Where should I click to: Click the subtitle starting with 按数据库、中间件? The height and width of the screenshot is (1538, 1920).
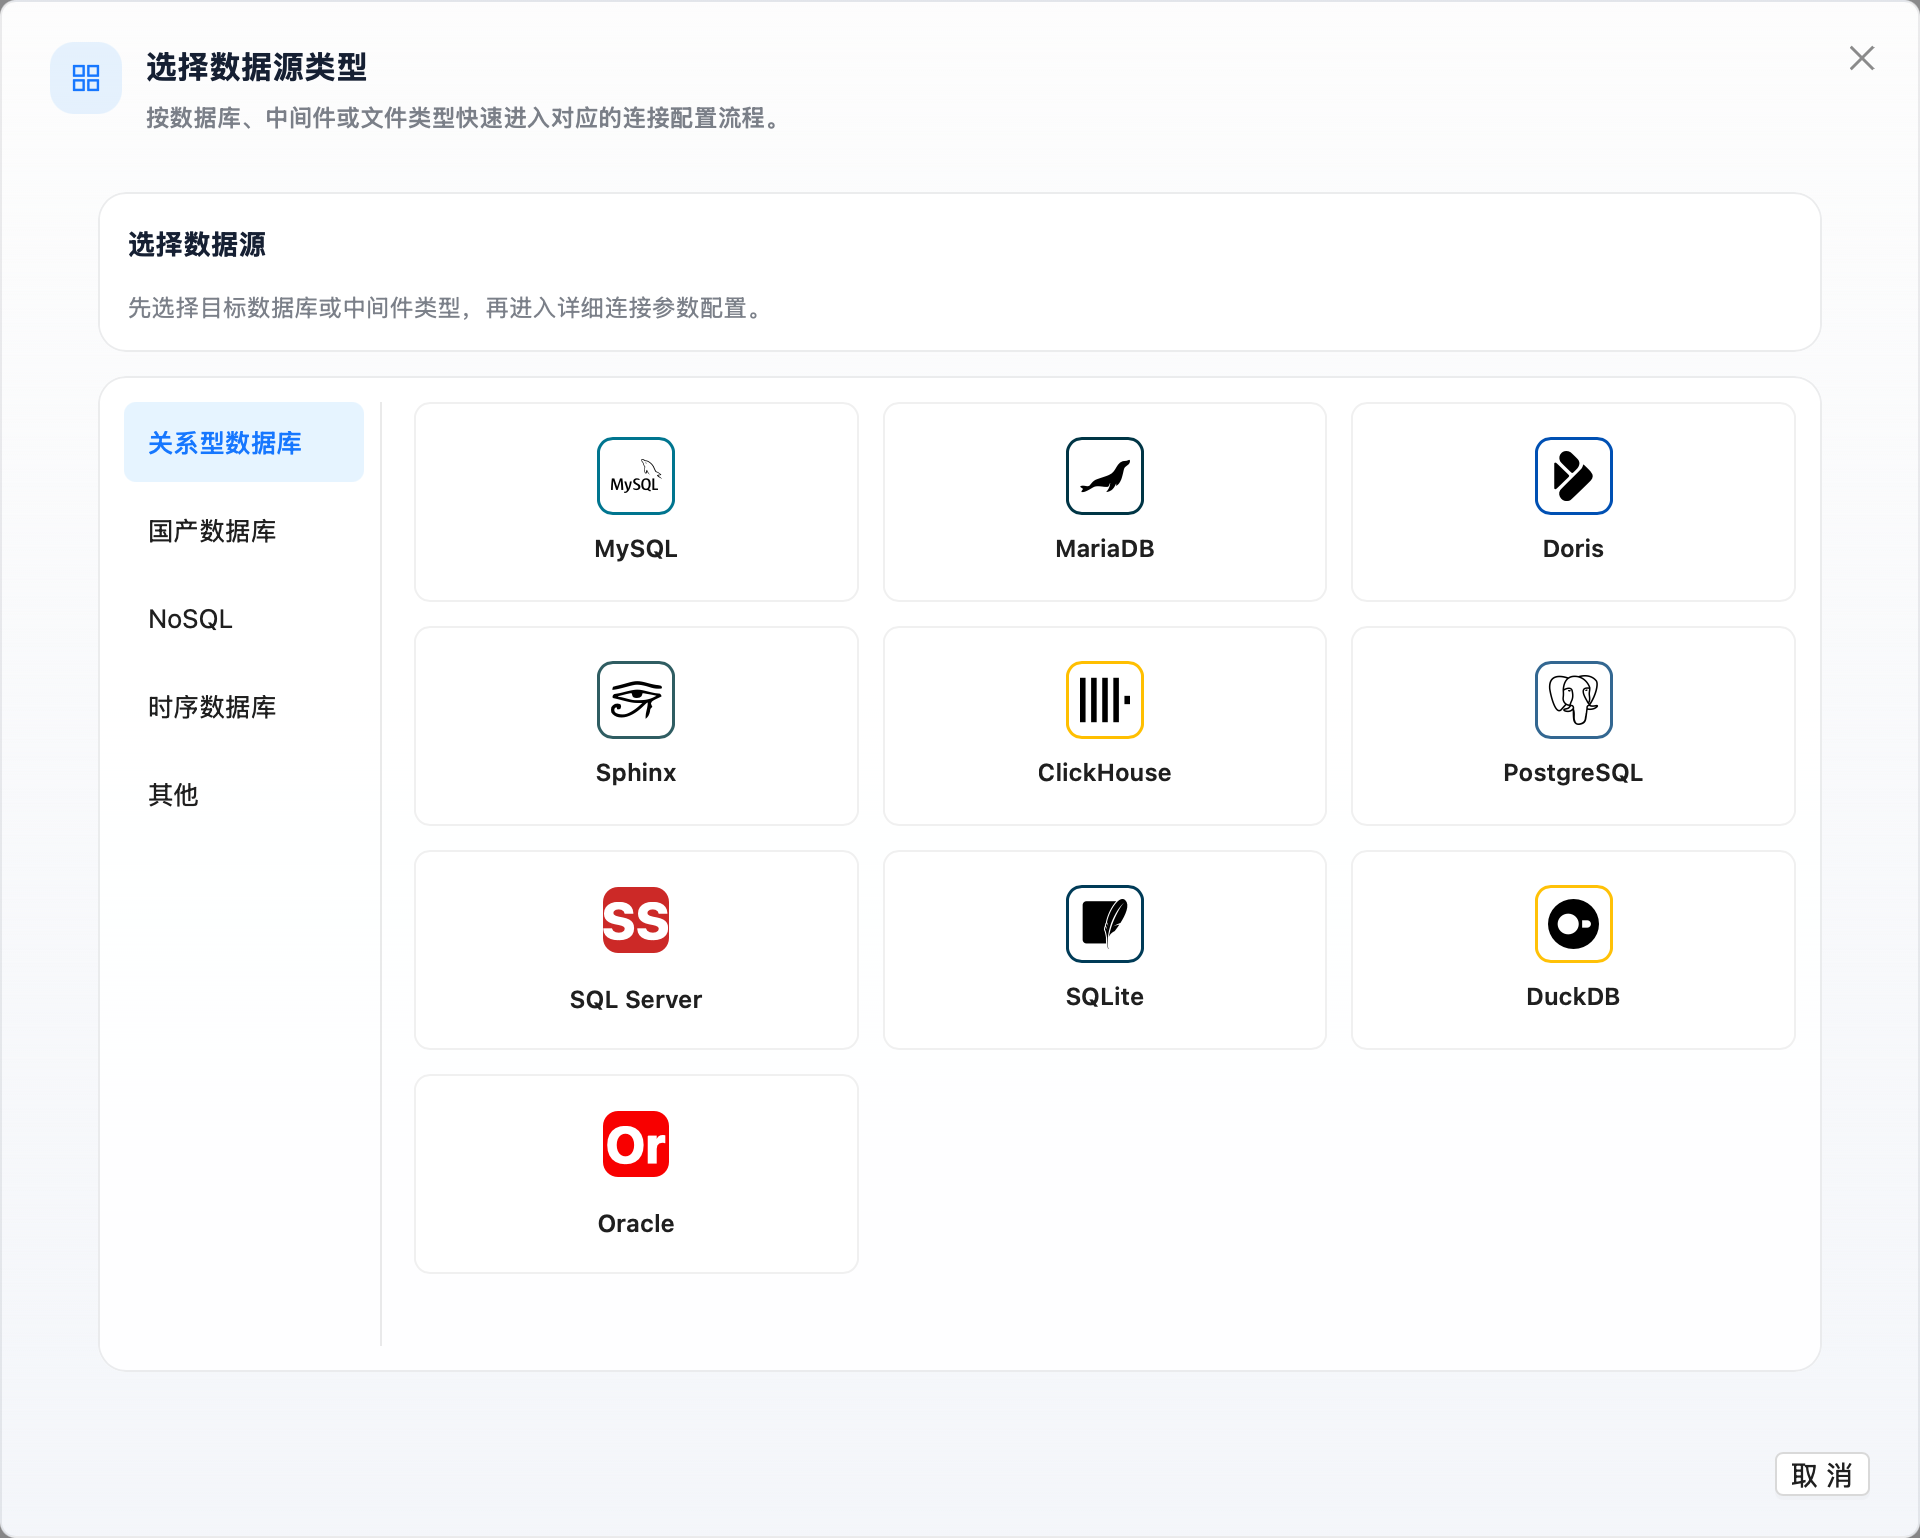tap(464, 118)
